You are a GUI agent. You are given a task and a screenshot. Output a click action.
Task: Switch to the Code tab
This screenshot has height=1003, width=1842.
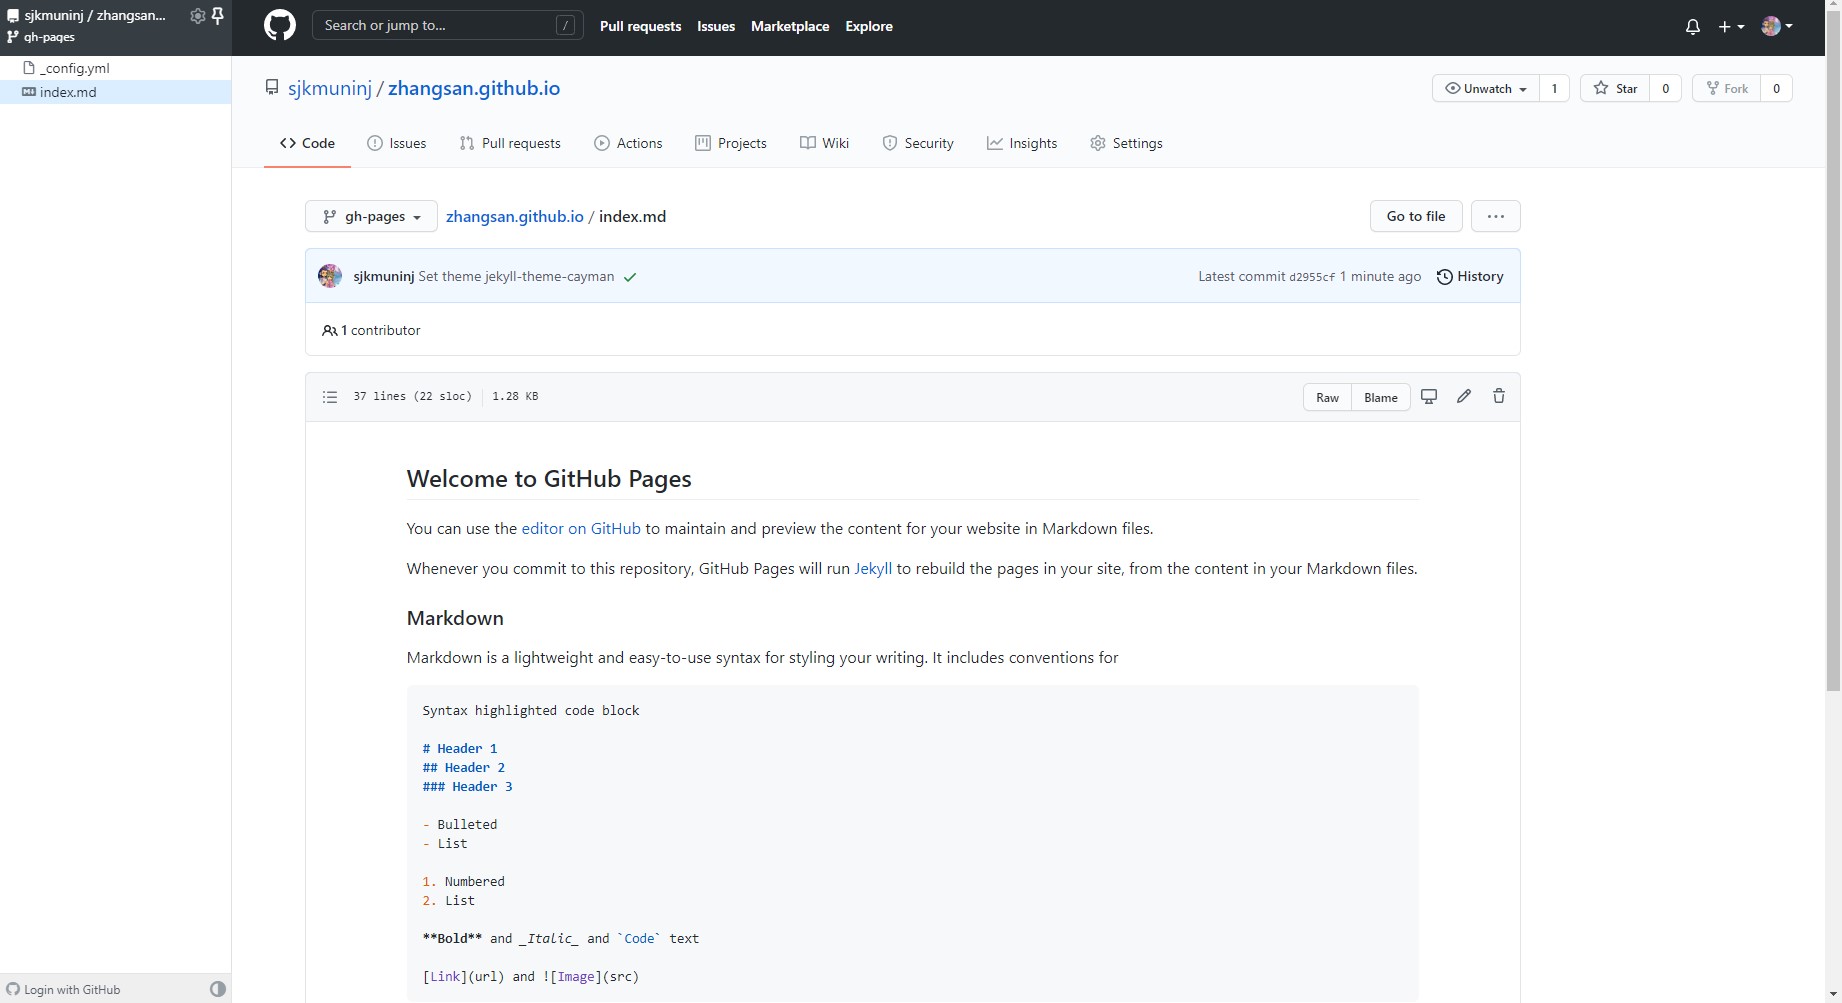[x=307, y=143]
